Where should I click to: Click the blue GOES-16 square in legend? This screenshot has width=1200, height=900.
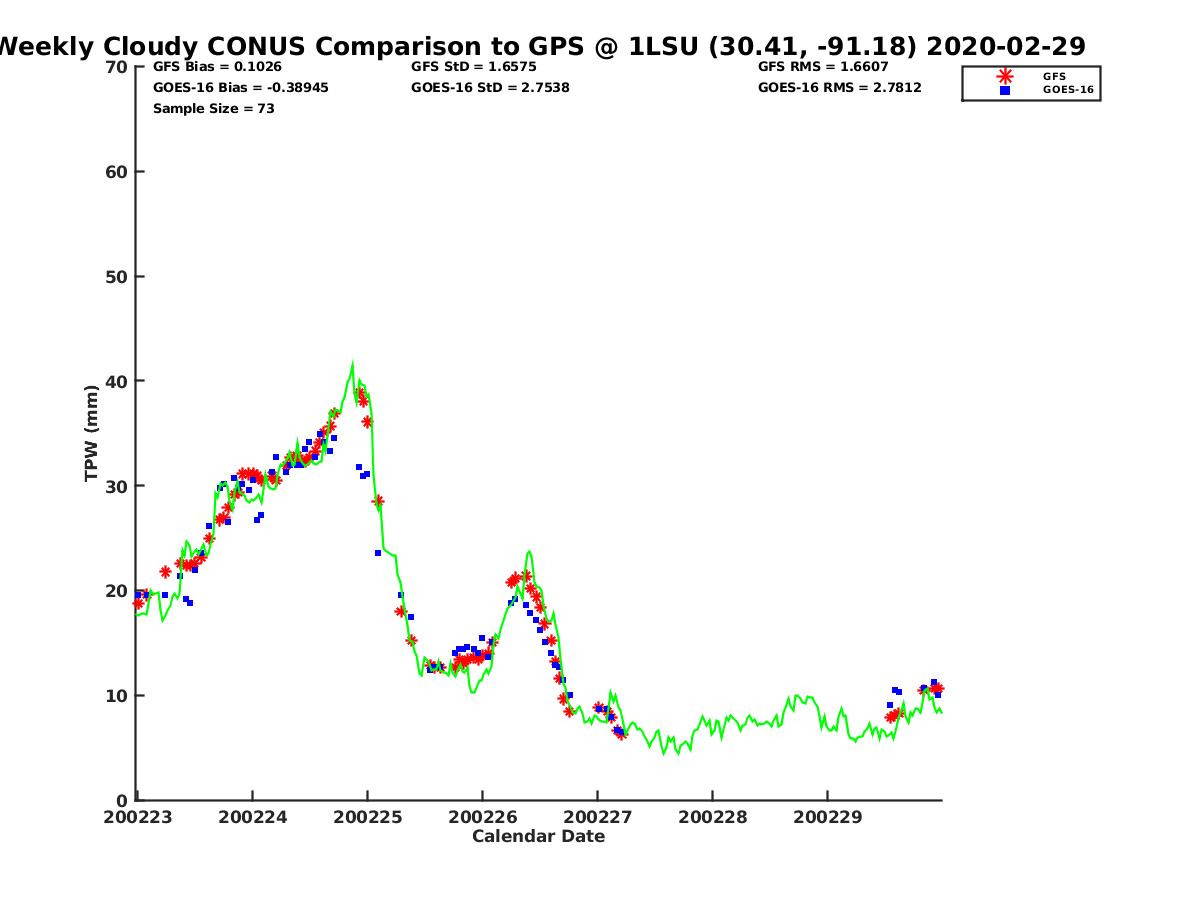[x=1004, y=90]
